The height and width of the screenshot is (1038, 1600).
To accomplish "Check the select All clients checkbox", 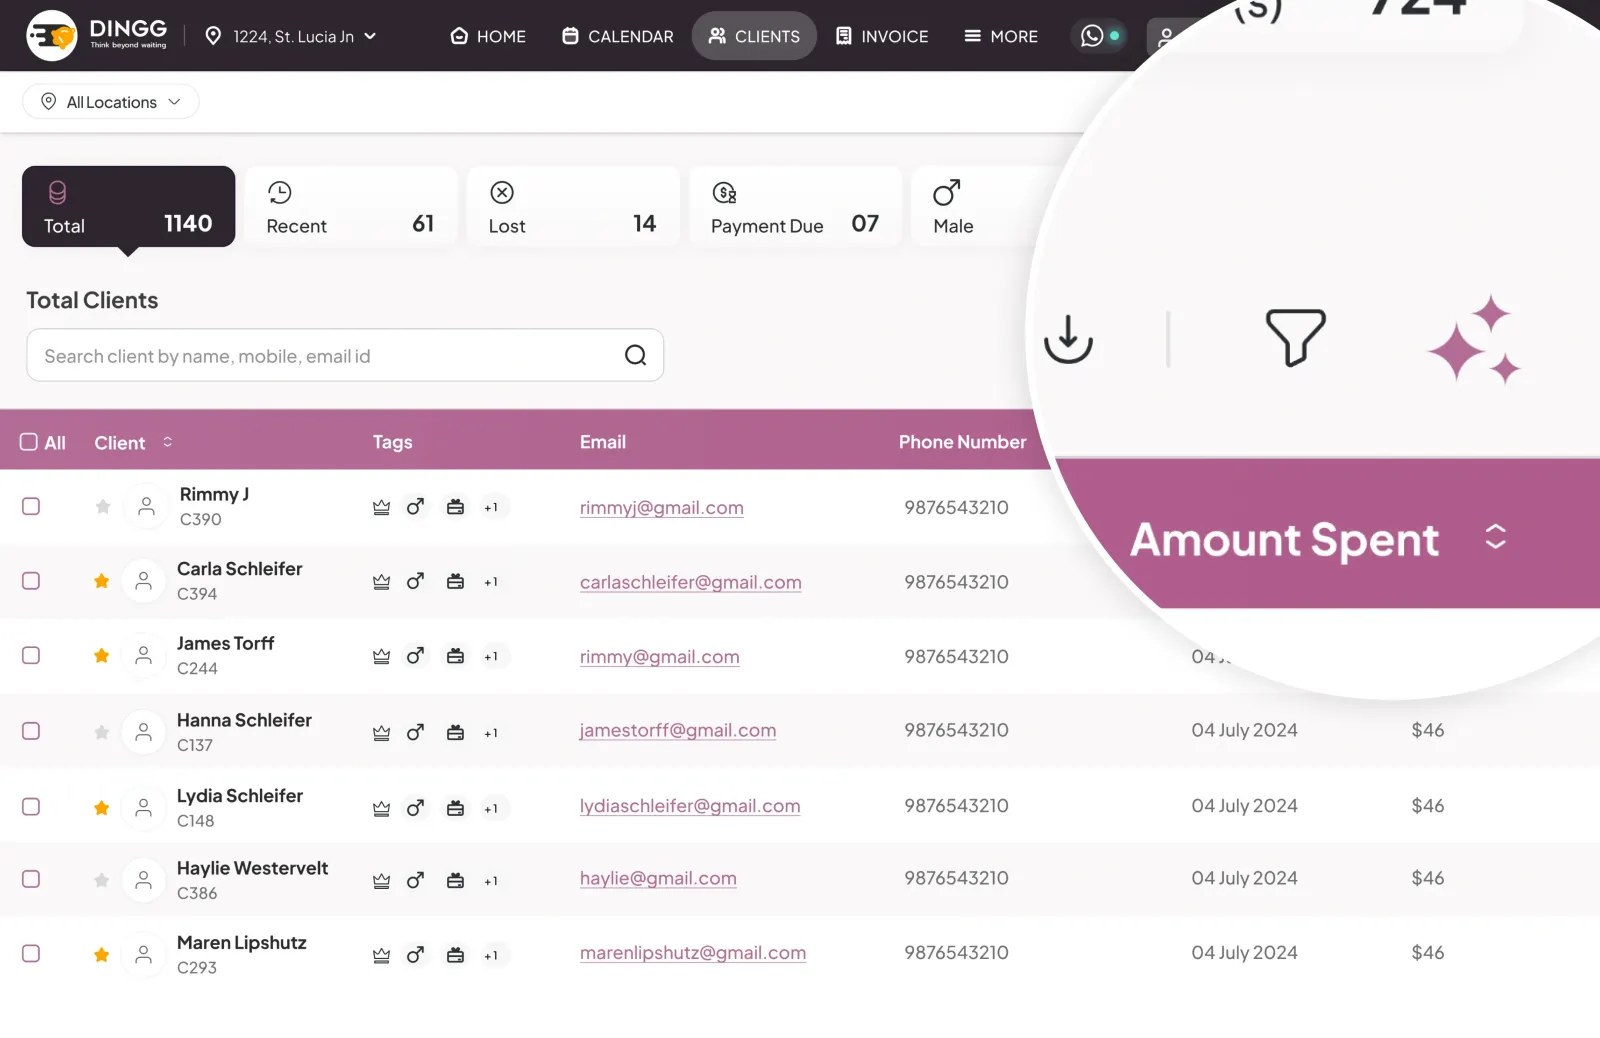I will [x=29, y=442].
